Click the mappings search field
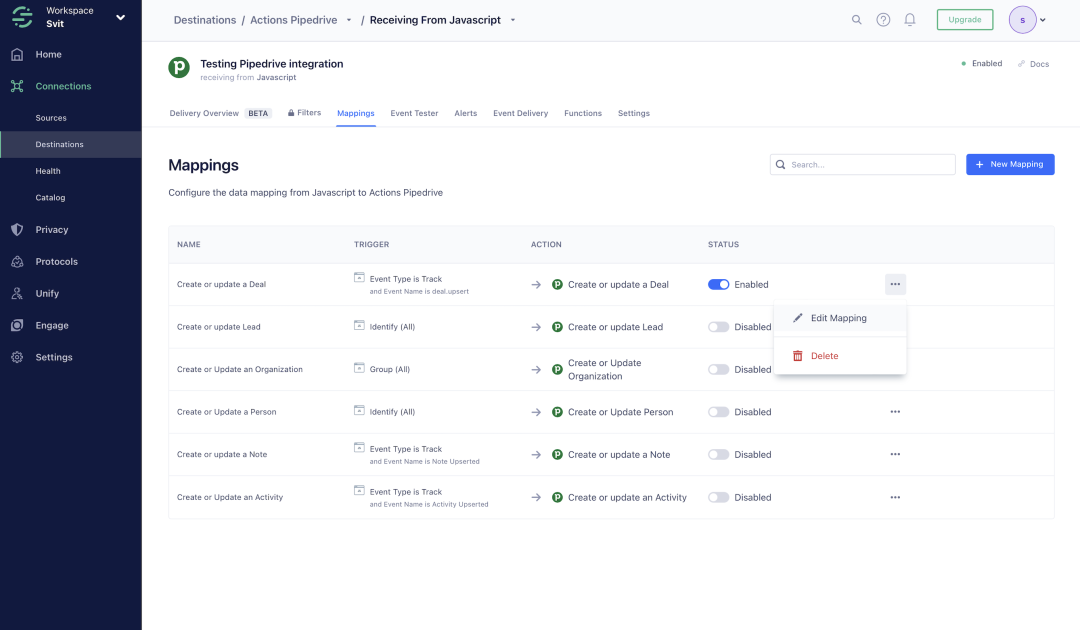1080x630 pixels. tap(862, 164)
